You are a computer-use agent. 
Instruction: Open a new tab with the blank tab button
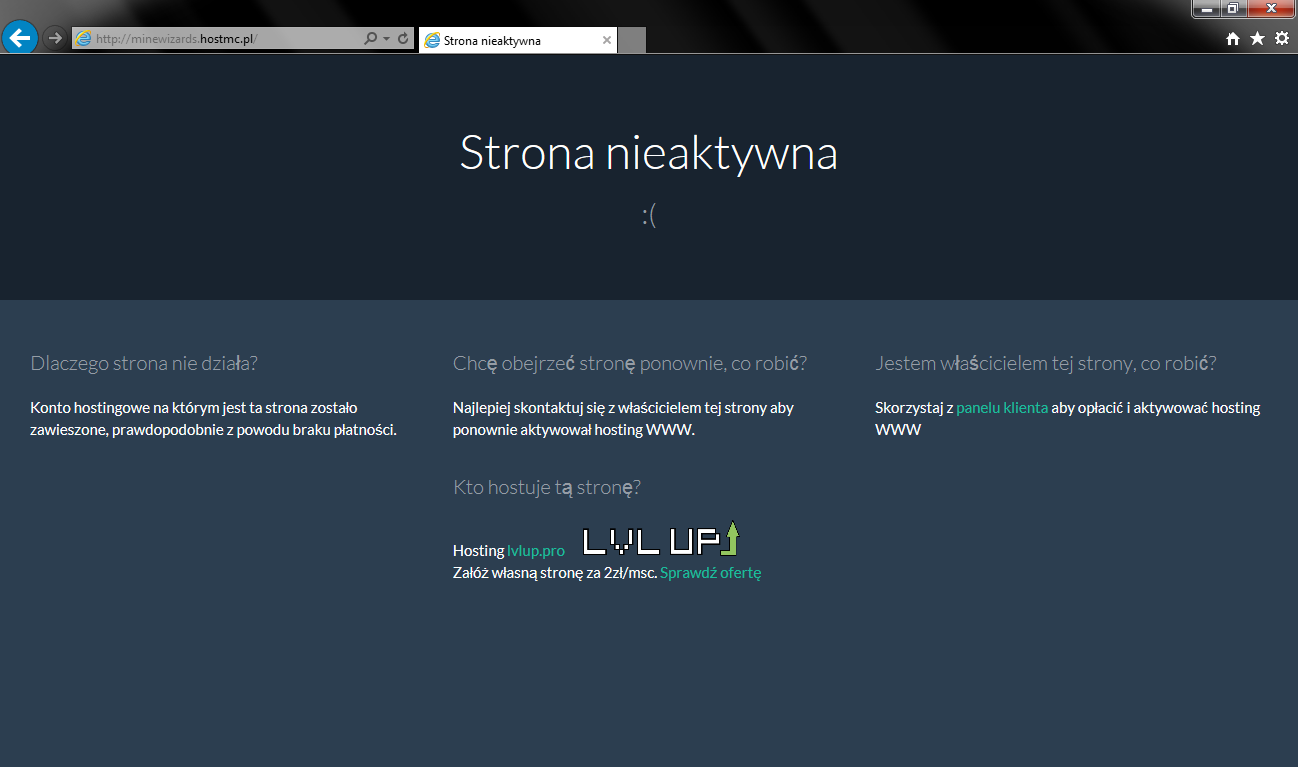tap(632, 41)
